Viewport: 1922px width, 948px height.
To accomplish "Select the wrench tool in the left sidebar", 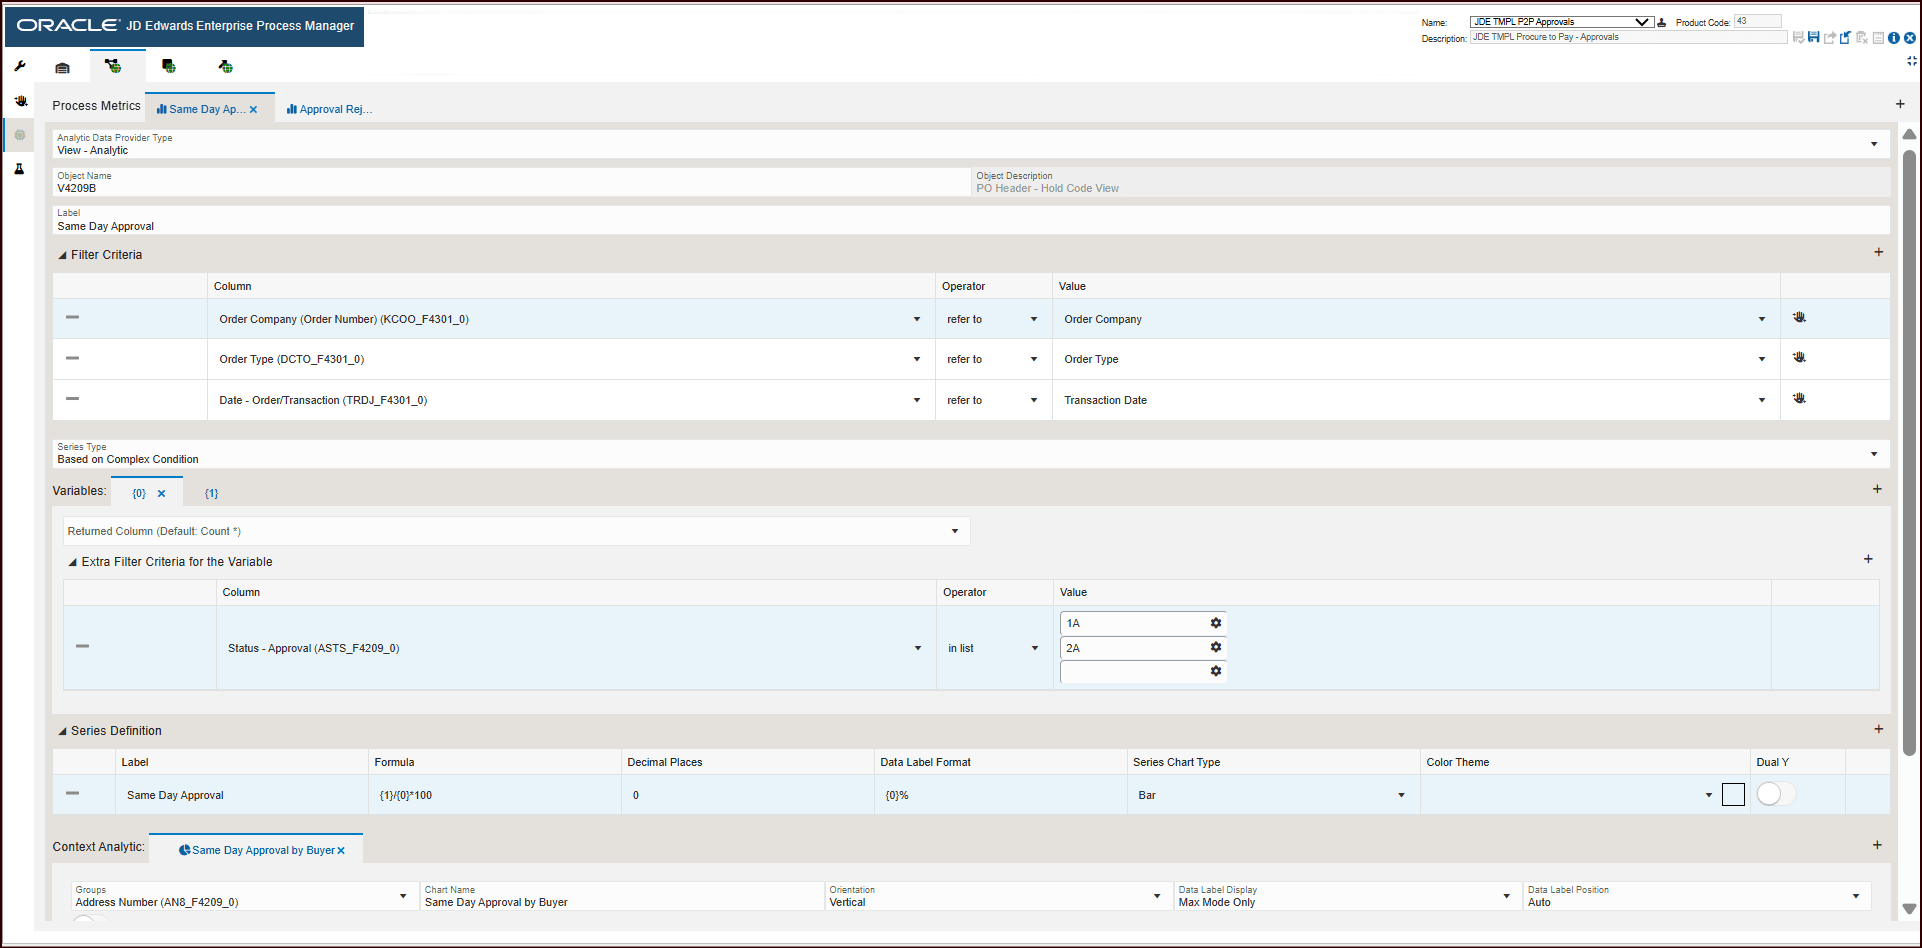I will tap(19, 65).
